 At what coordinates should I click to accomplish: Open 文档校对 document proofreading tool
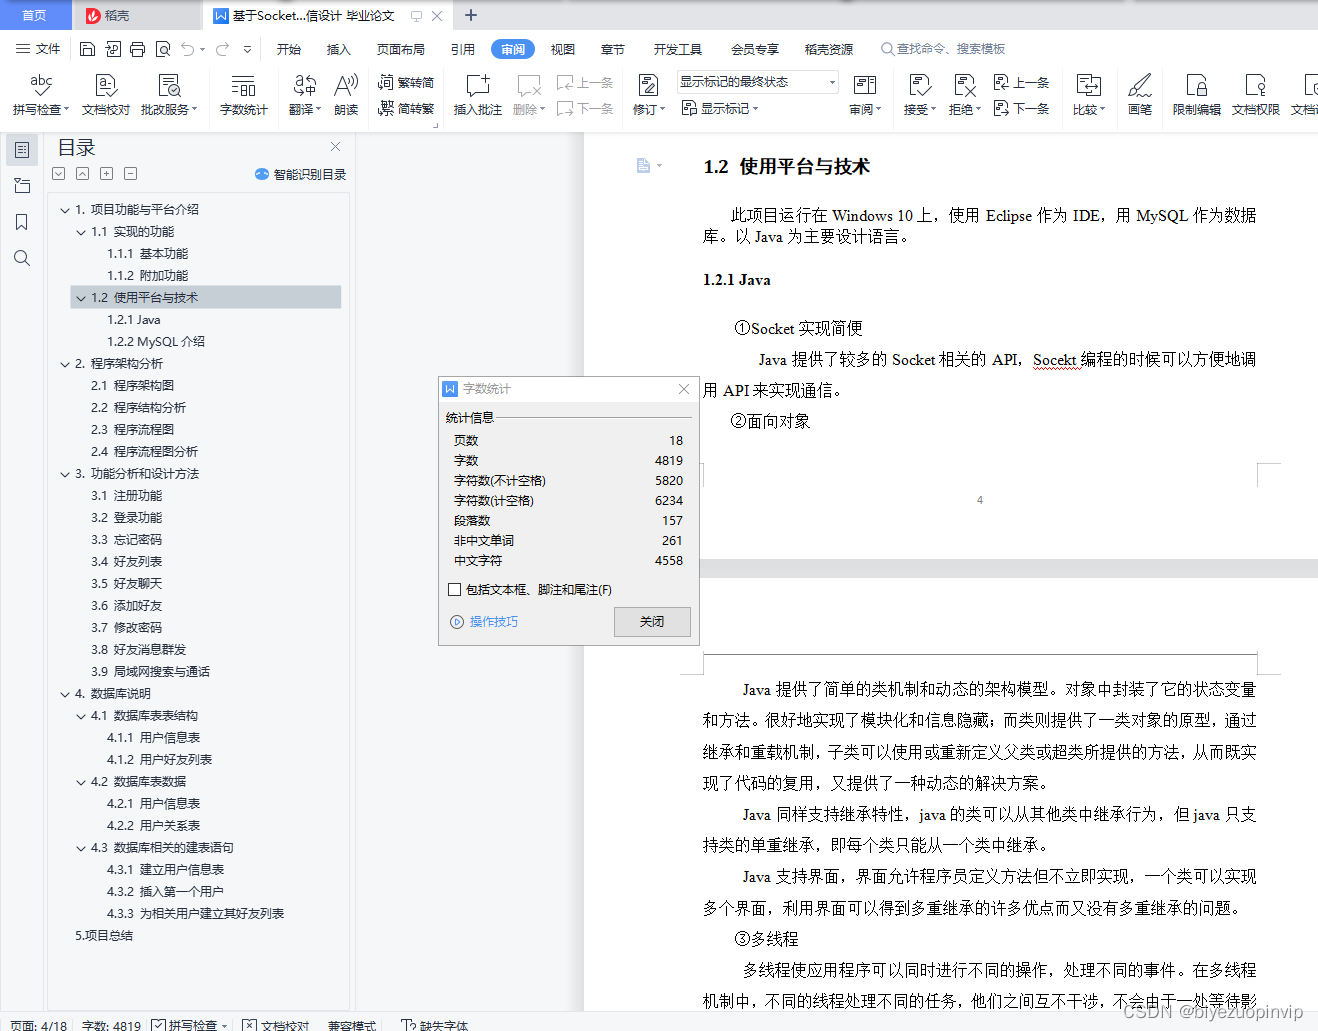(106, 95)
